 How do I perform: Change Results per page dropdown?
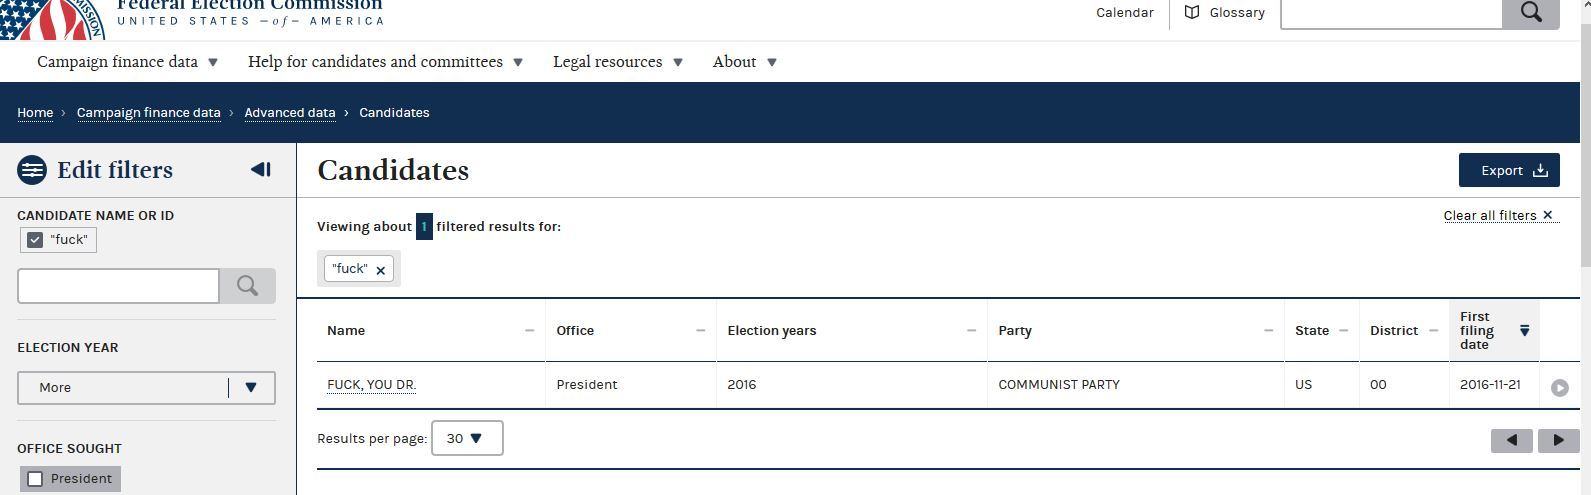point(467,438)
